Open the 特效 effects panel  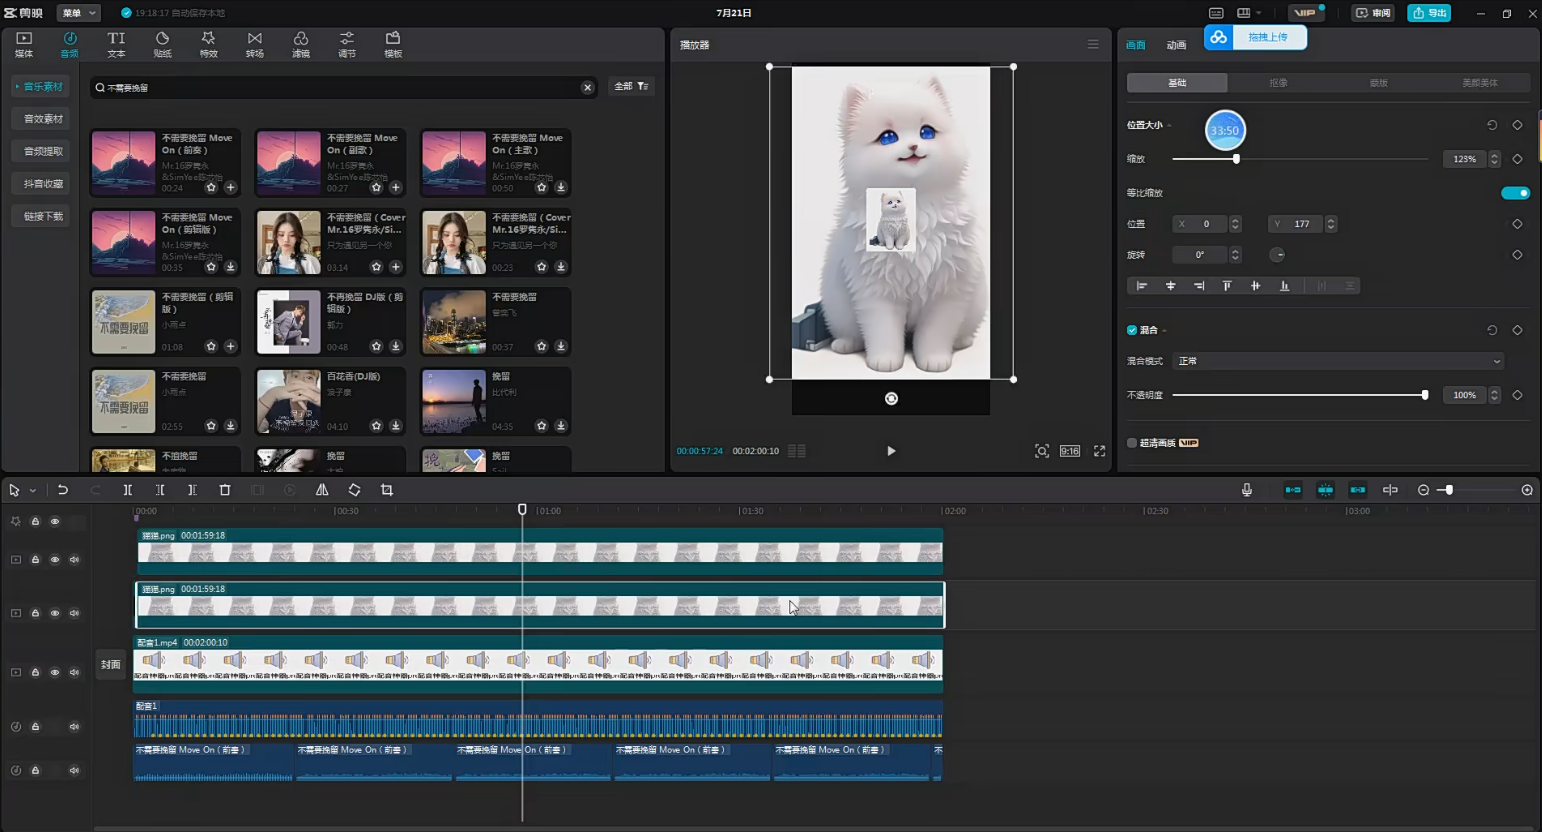208,44
